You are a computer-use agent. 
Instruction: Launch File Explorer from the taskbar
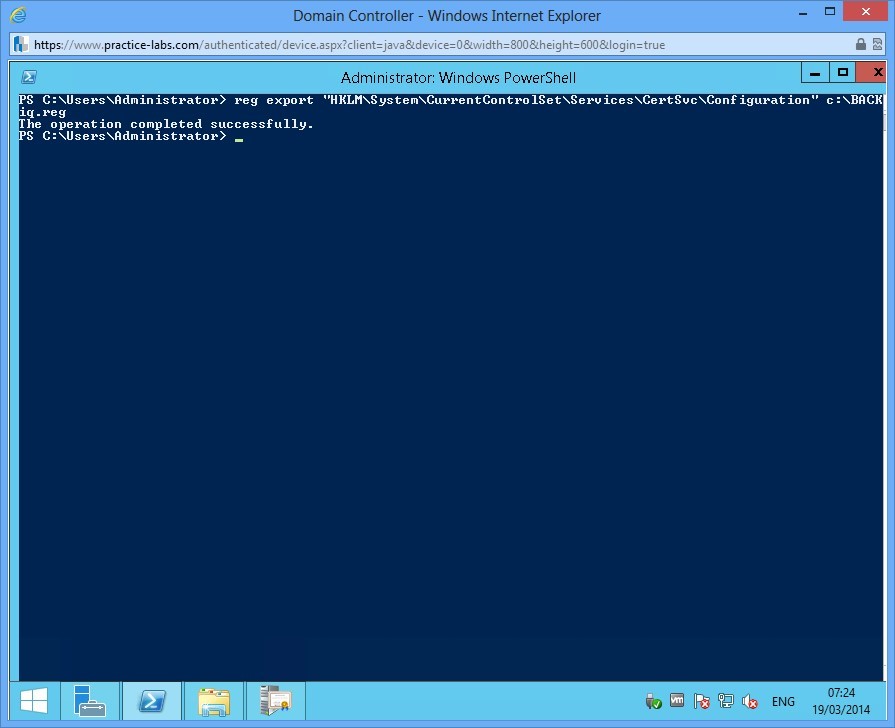(x=214, y=701)
